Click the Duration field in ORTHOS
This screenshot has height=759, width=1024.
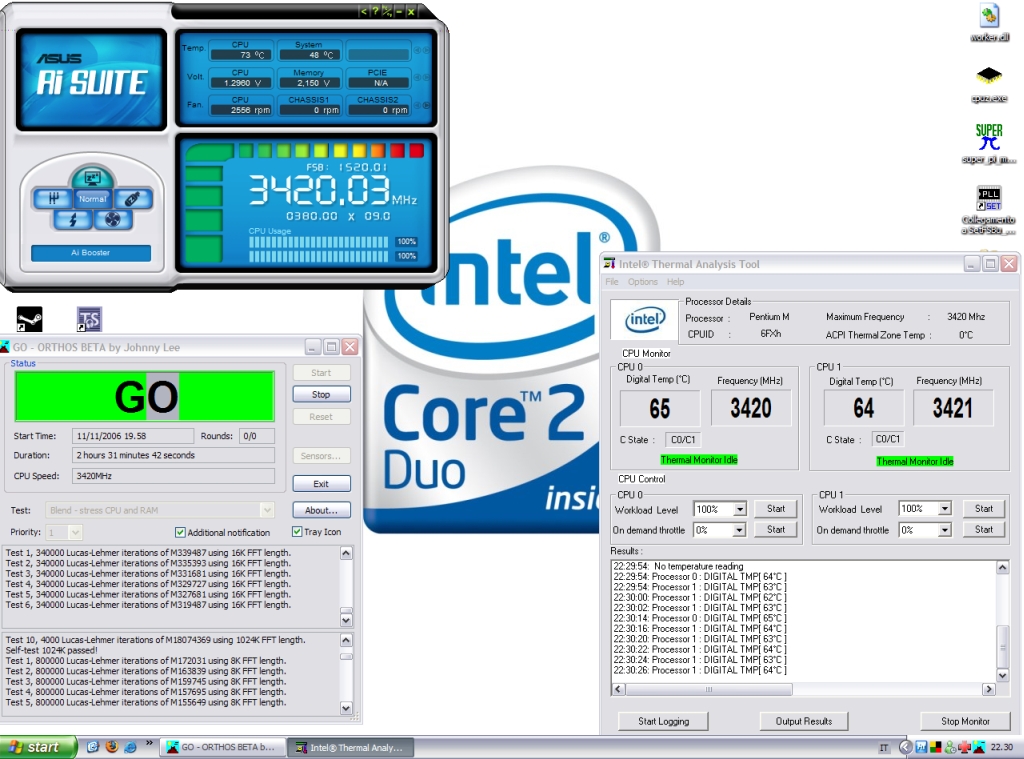point(173,455)
